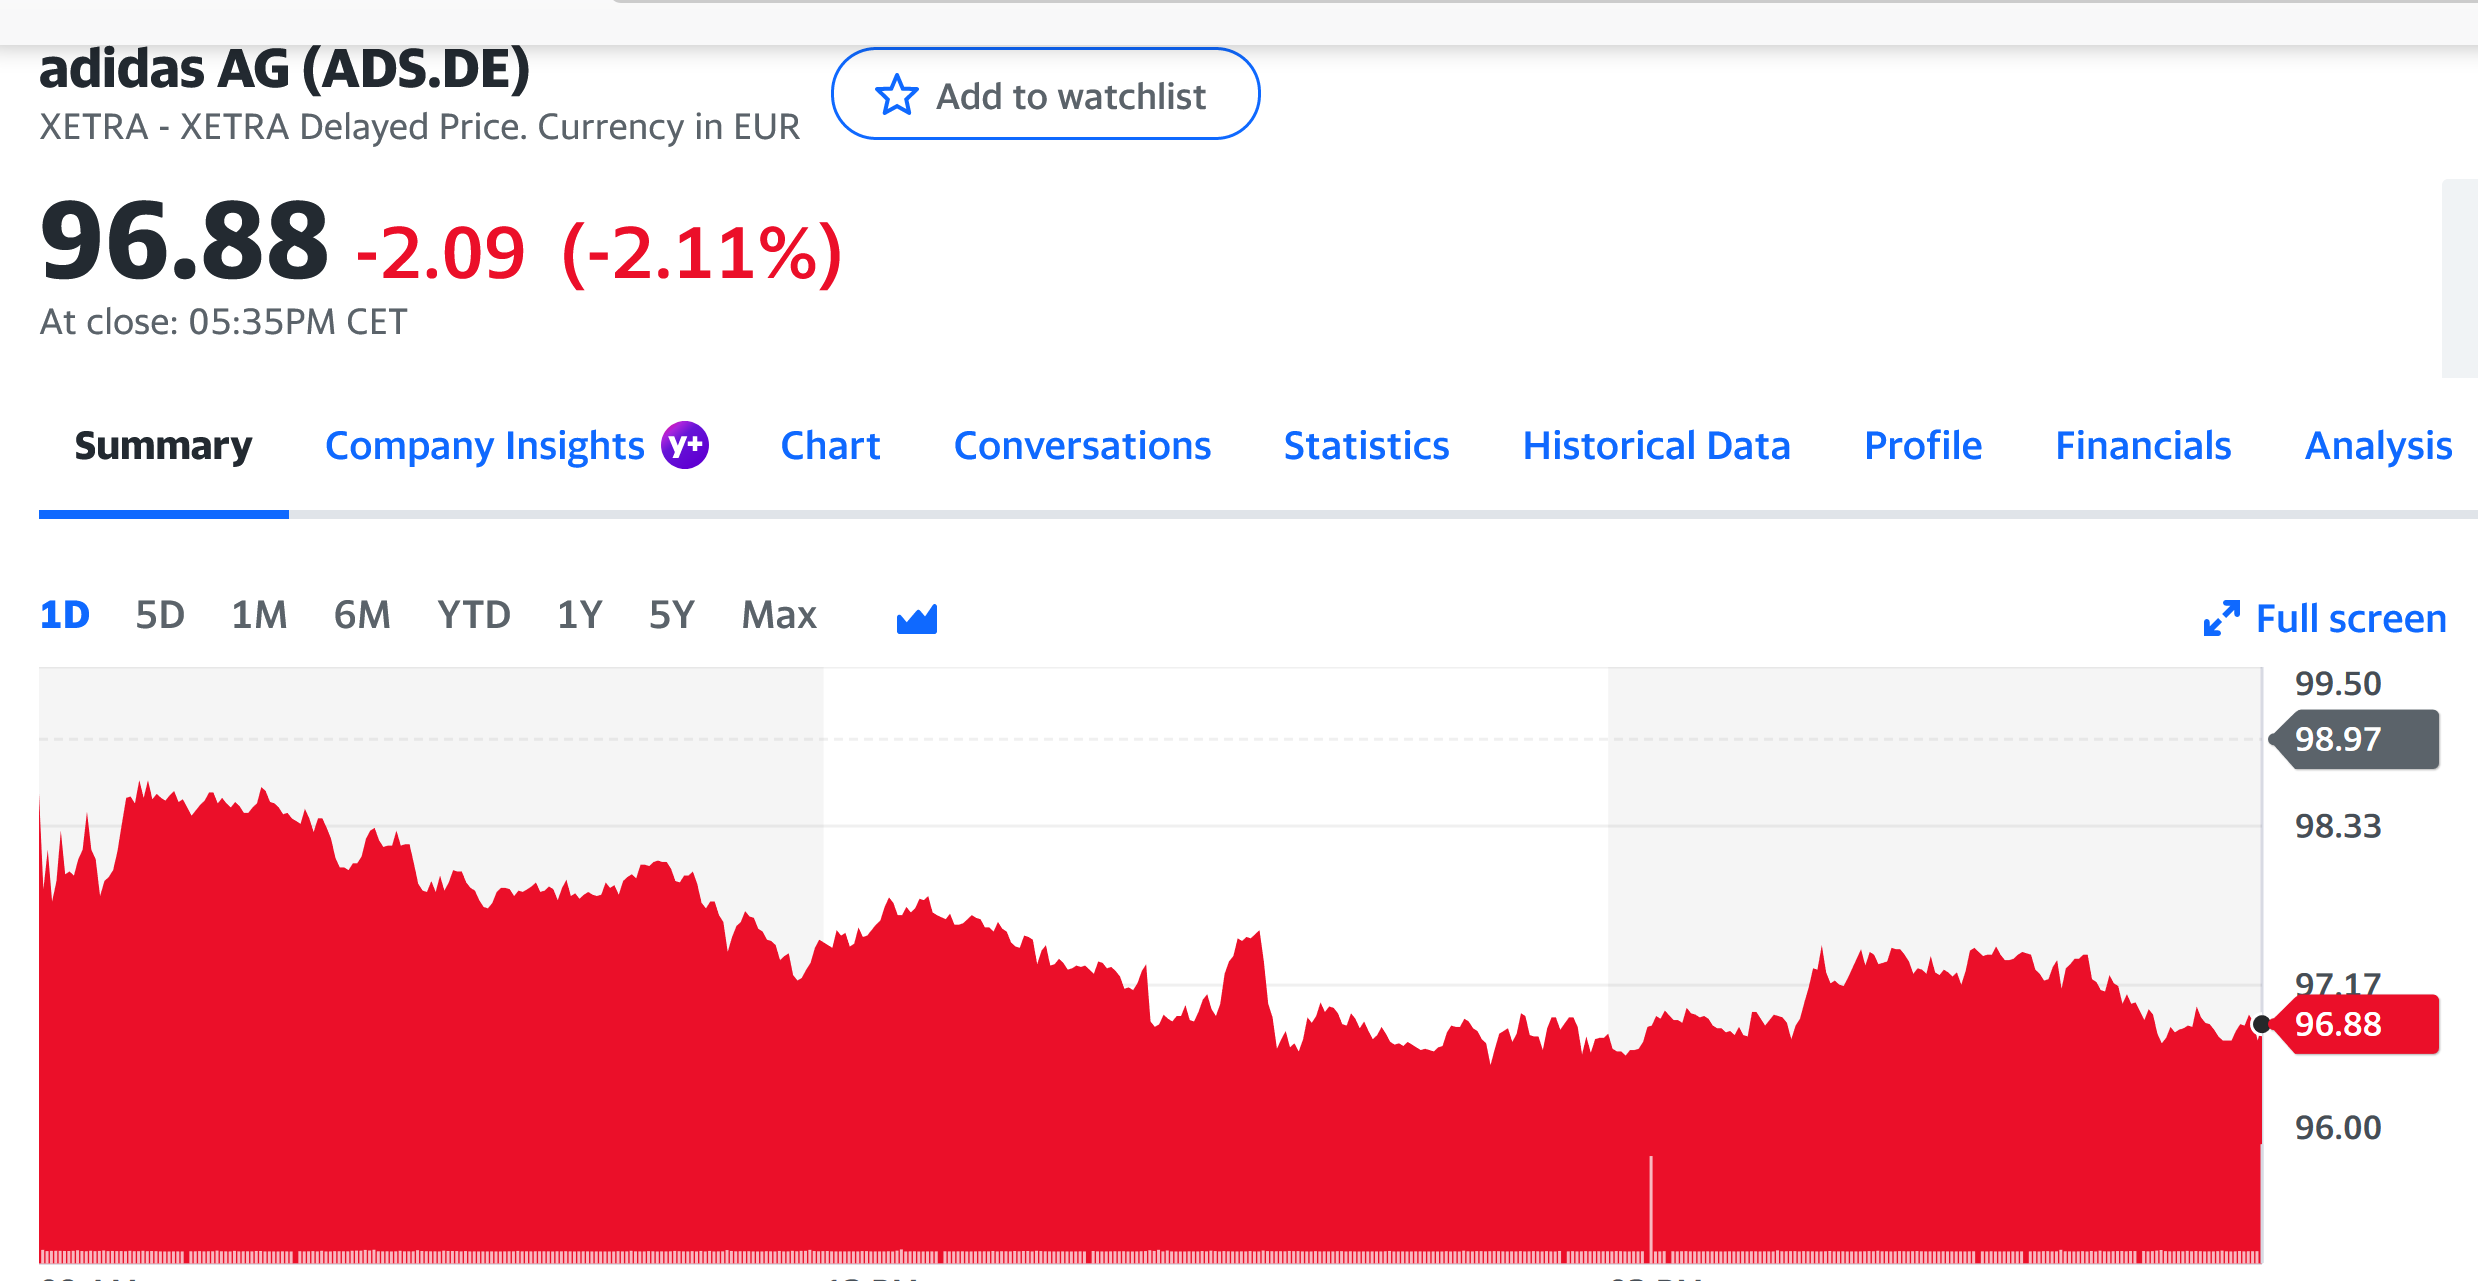Viewport: 2478px width, 1281px height.
Task: Select the 5D time range
Action: pos(159,616)
